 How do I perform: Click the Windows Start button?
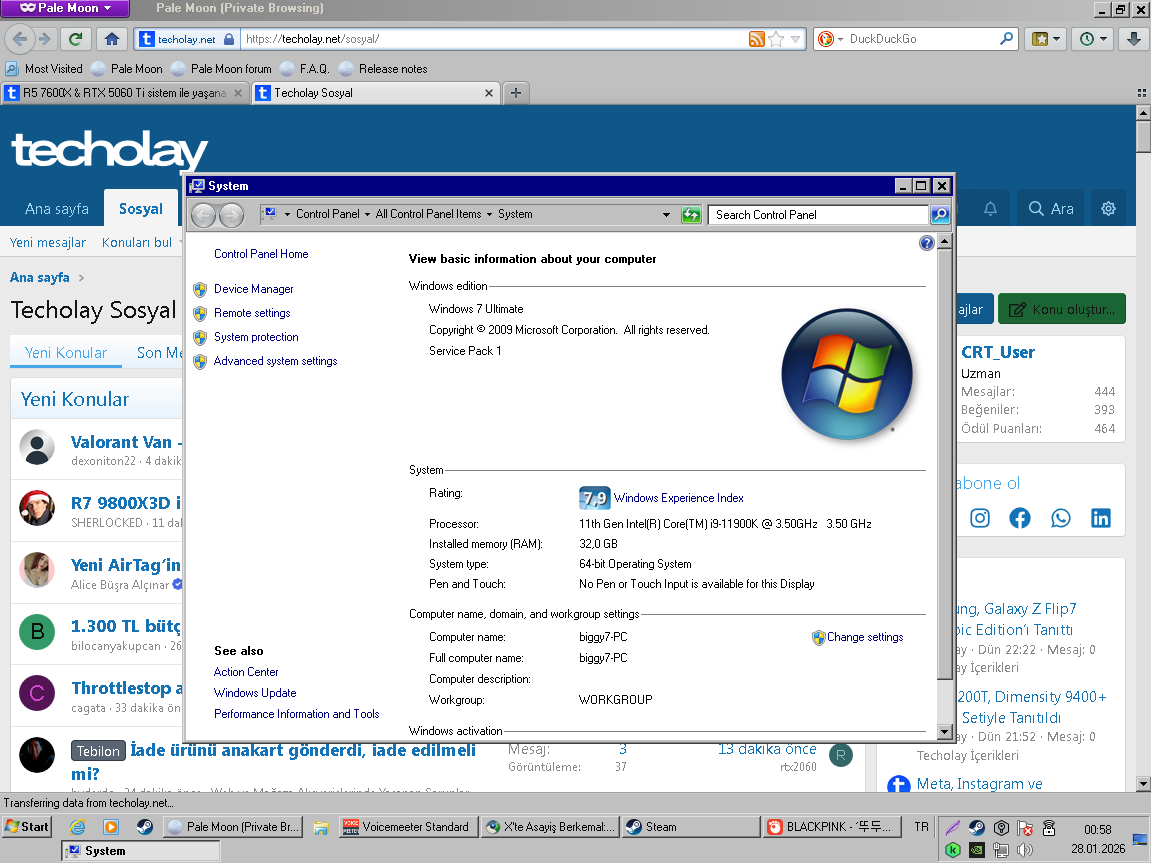click(x=27, y=827)
